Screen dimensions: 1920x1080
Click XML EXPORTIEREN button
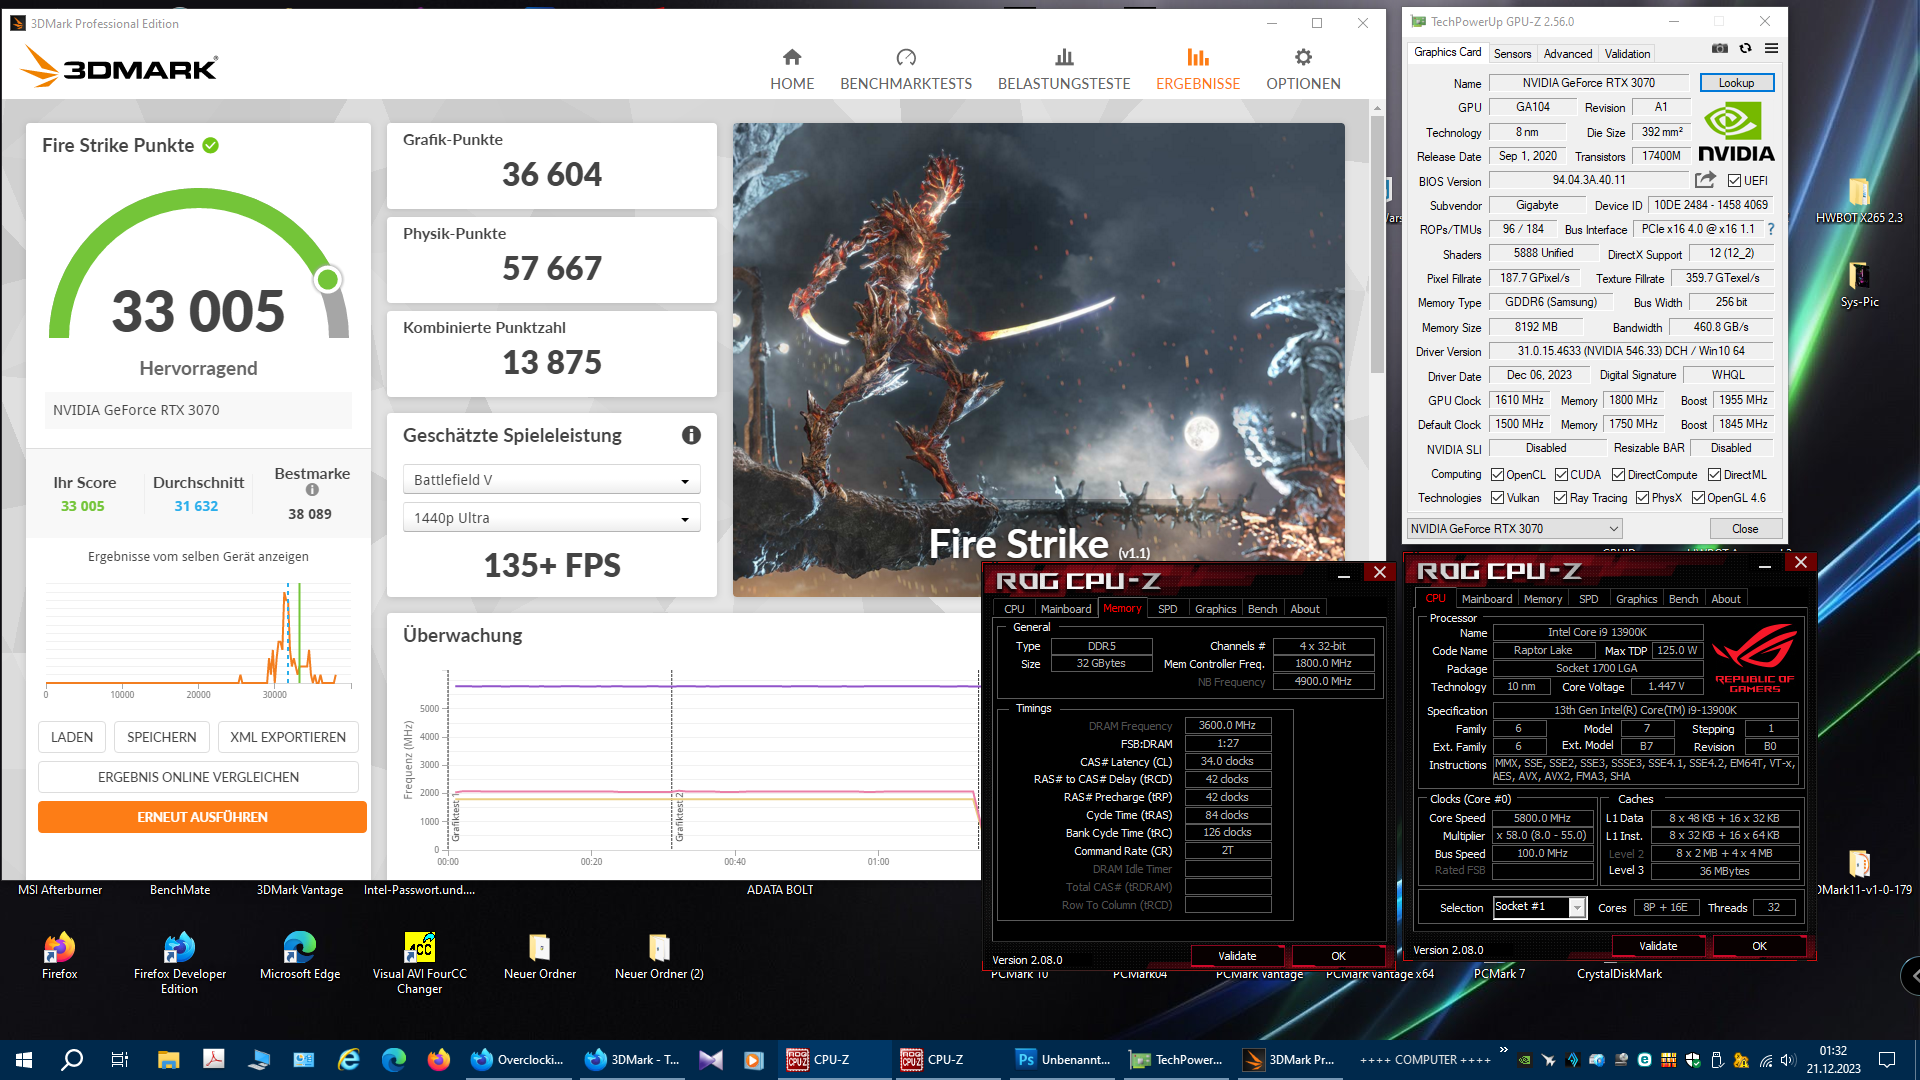point(288,737)
